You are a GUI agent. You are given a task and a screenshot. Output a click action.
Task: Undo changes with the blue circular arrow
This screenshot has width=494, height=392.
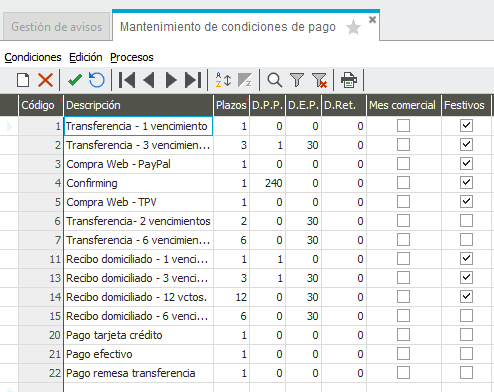[97, 80]
